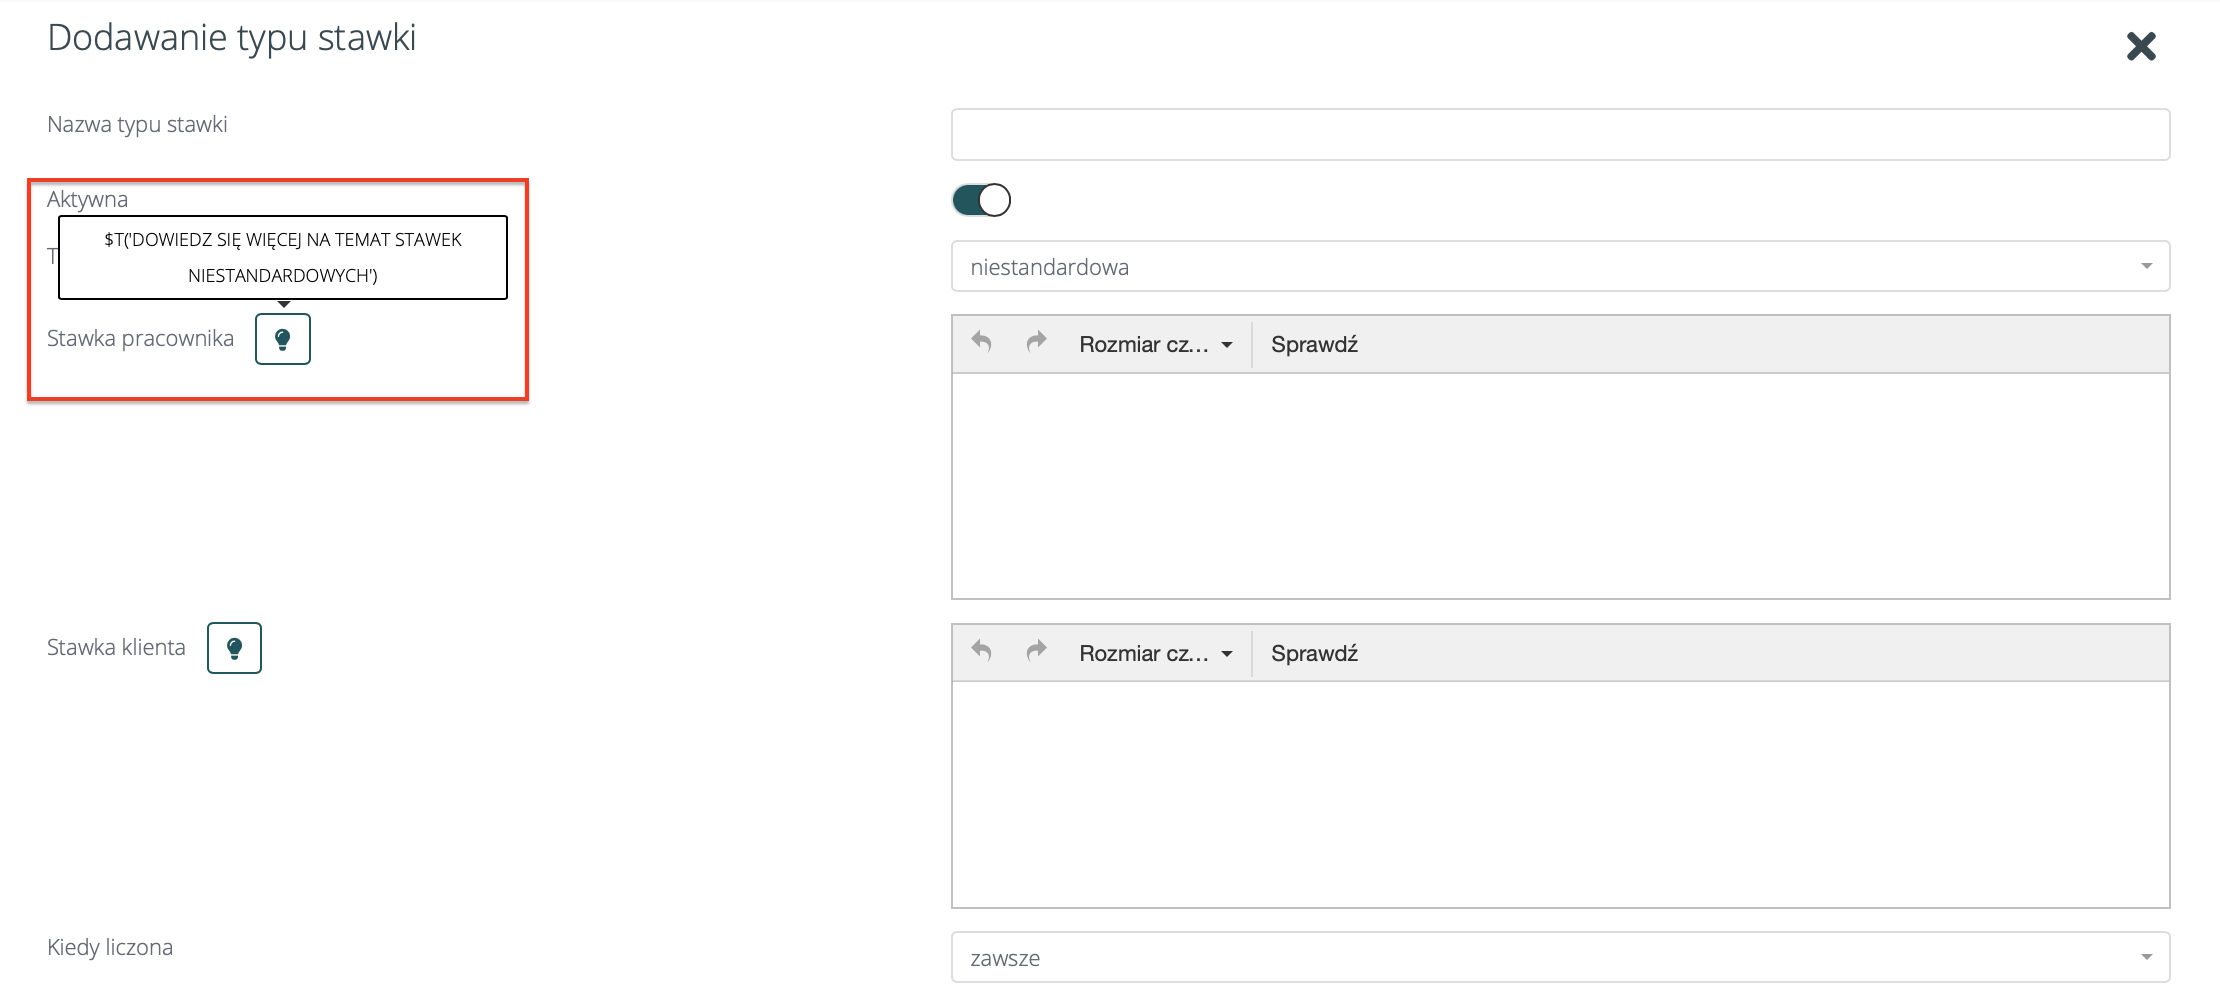
Task: Click the Kiedy liczona label
Action: (110, 947)
